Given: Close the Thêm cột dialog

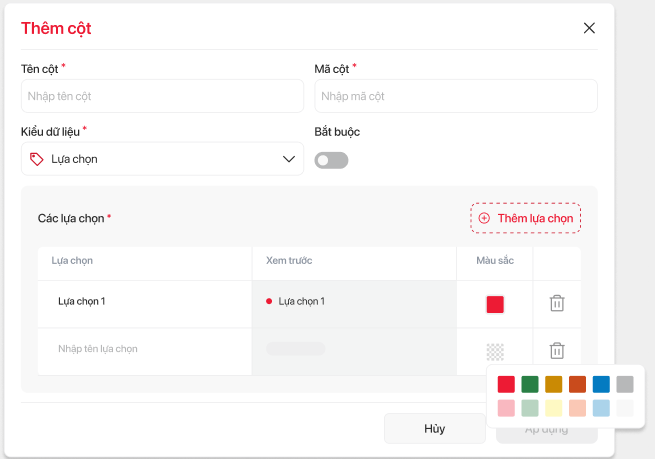Looking at the screenshot, I should click(589, 28).
